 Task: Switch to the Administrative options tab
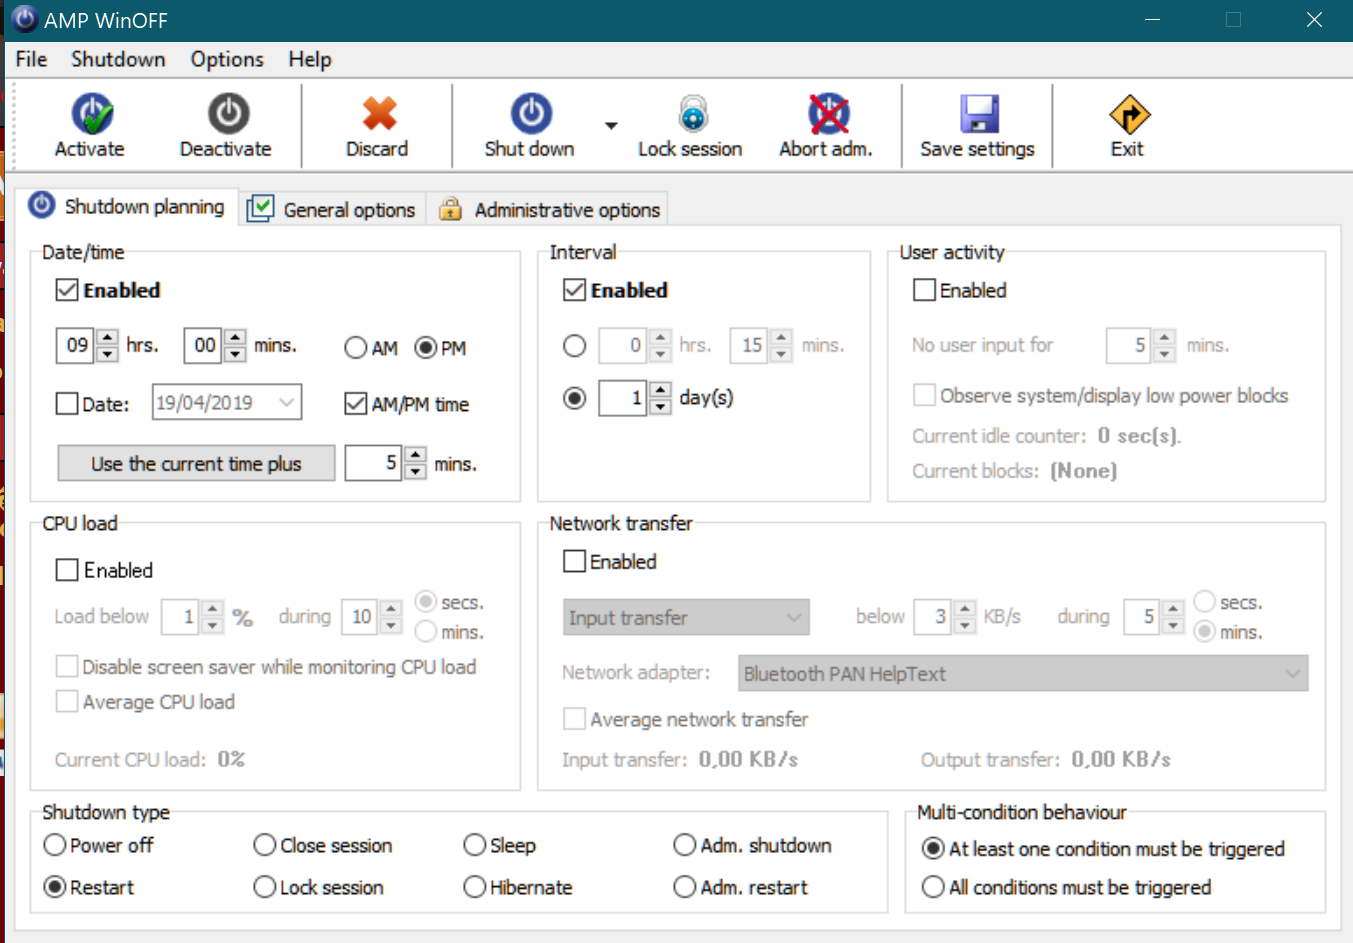551,210
